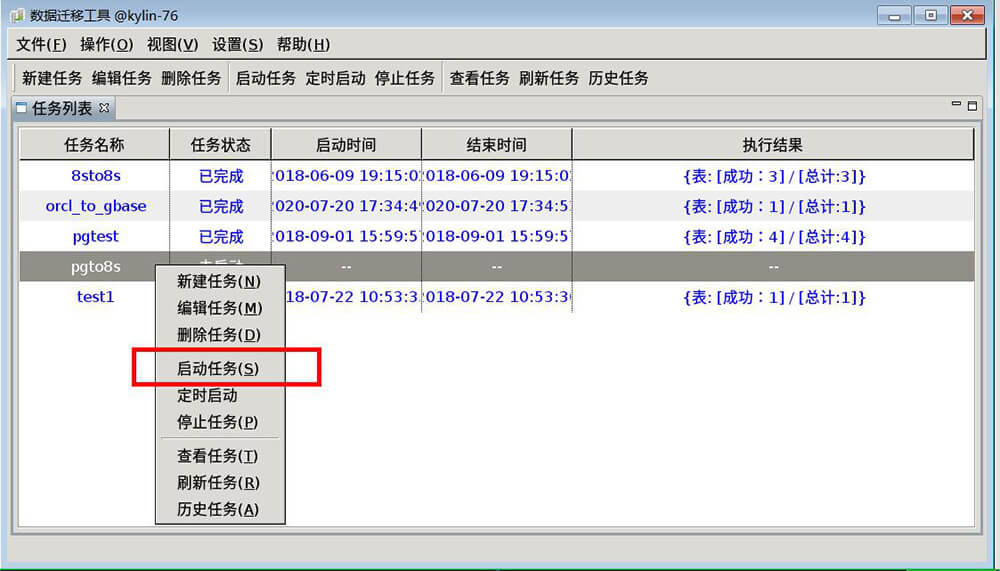Choose 刷新任务(R) in context menu
Screen dimensions: 1000x571
218,483
